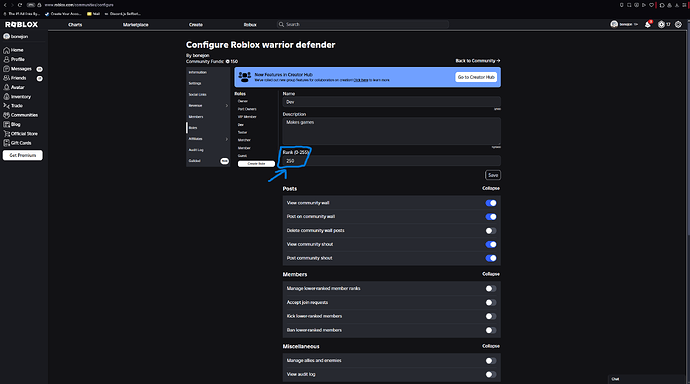Click the role Name input field
This screenshot has height=384, width=690.
pyautogui.click(x=391, y=102)
